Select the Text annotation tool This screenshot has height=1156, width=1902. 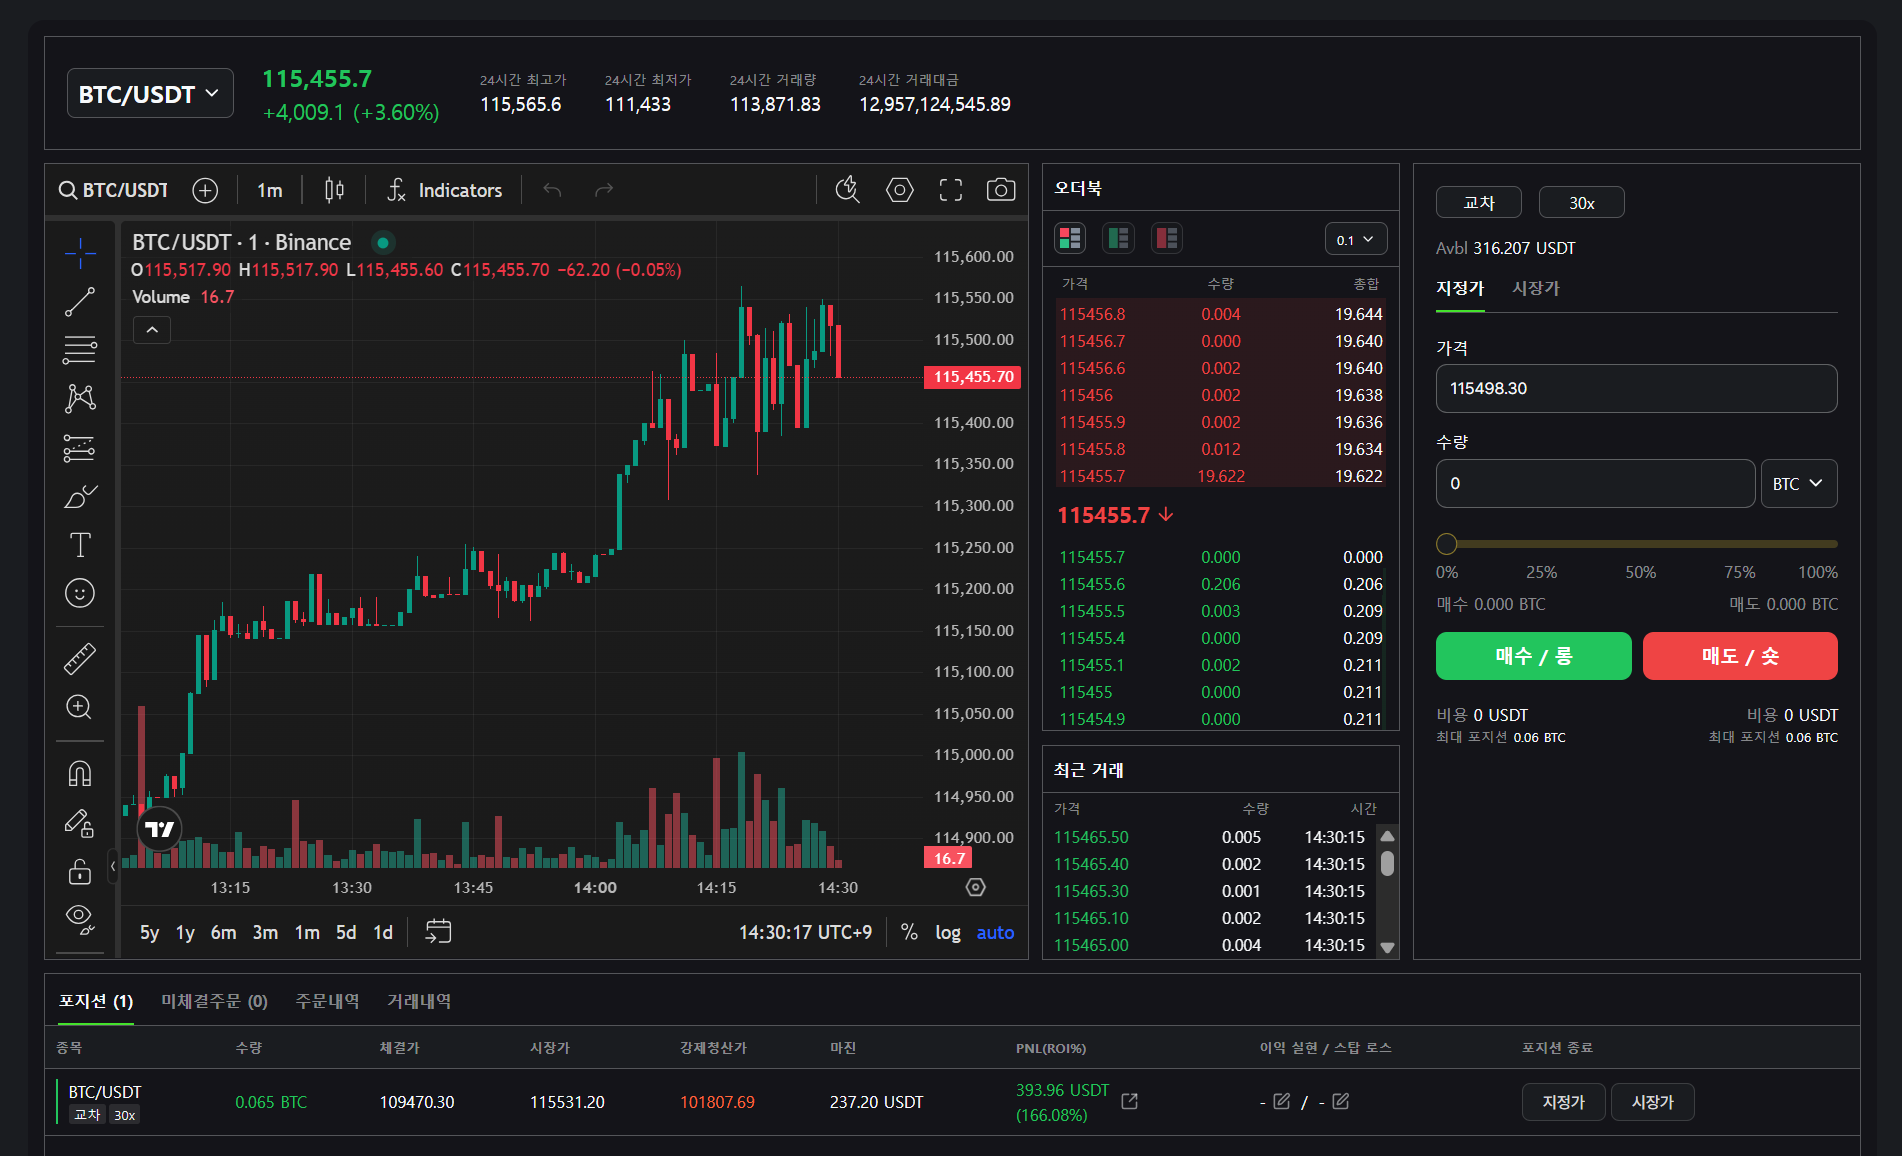[80, 545]
